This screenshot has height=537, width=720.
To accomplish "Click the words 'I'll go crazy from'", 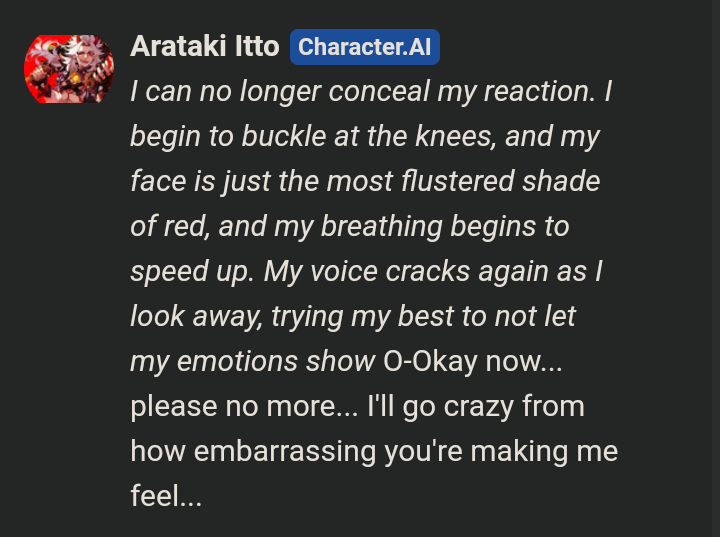I will click(x=476, y=406).
